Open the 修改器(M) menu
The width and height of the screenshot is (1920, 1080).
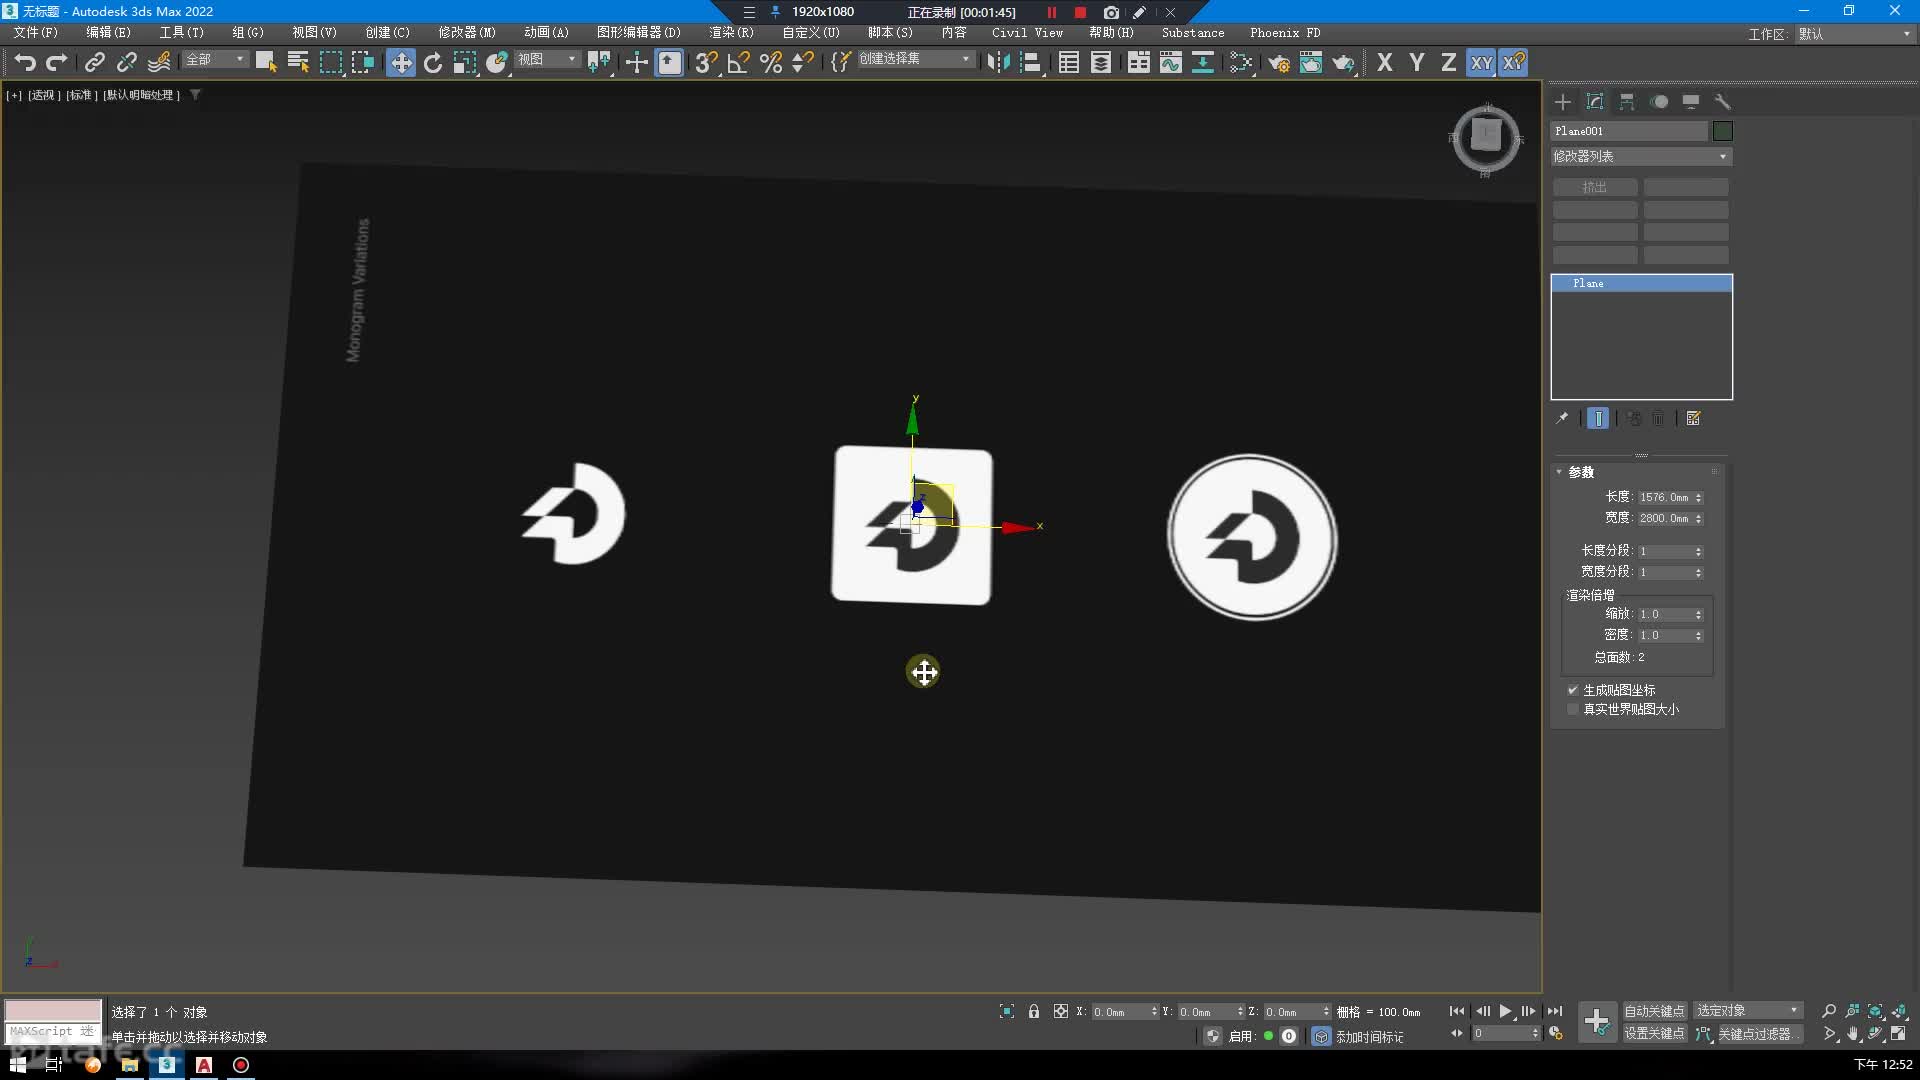tap(467, 33)
